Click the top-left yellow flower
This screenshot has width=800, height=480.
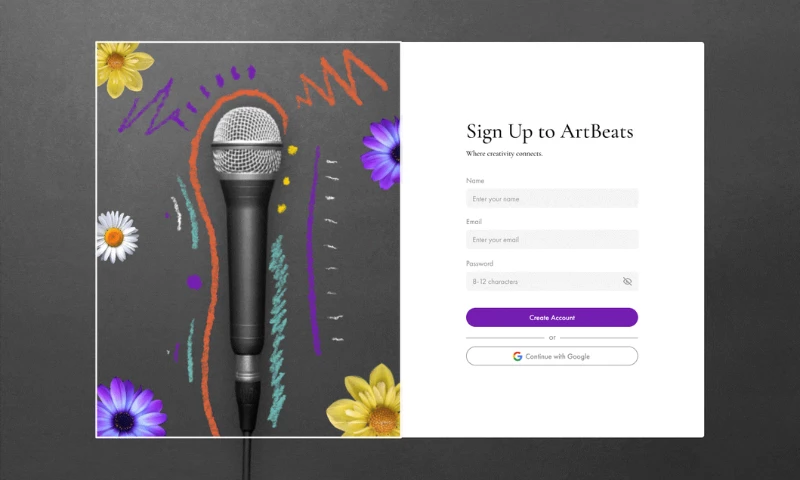pos(123,68)
